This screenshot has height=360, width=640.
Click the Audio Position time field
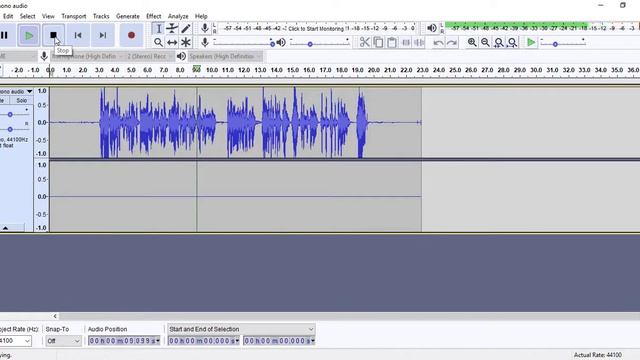click(124, 340)
